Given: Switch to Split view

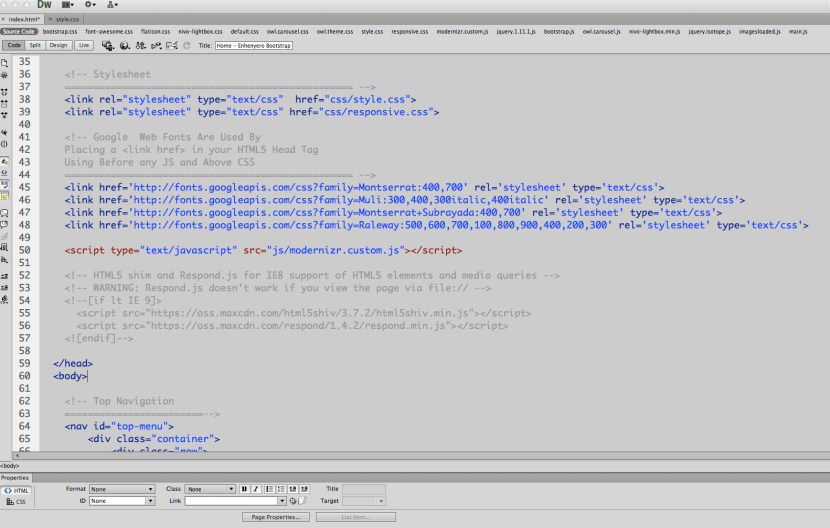Looking at the screenshot, I should tap(35, 46).
